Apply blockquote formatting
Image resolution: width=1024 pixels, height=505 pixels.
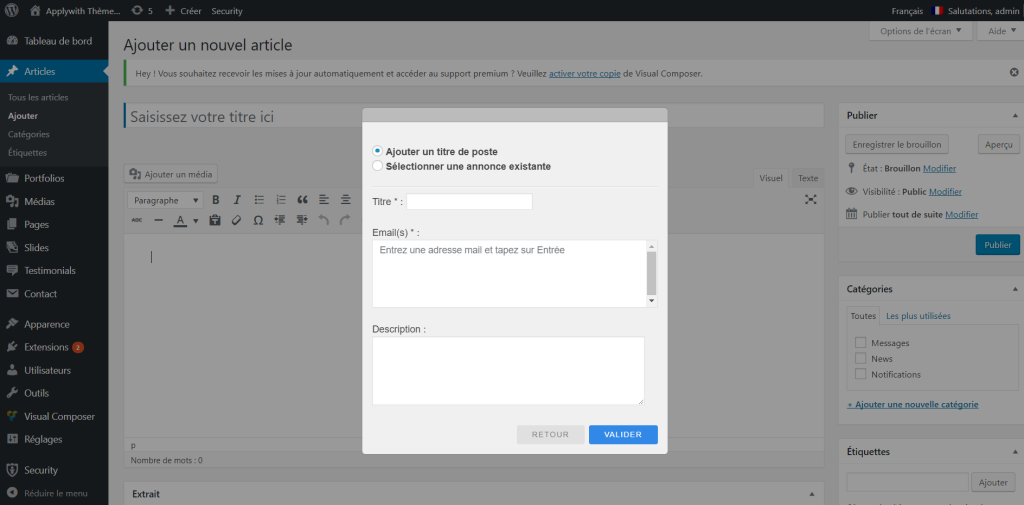[302, 200]
